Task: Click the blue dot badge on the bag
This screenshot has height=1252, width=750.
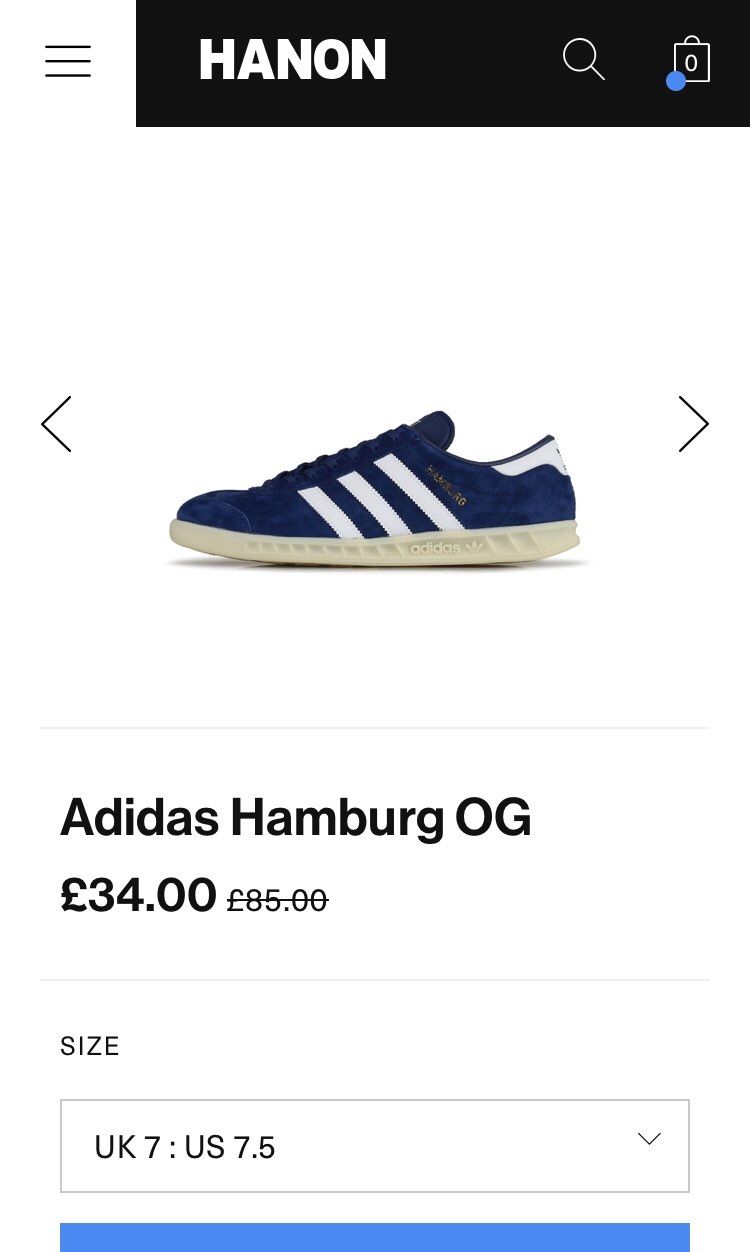Action: pyautogui.click(x=676, y=81)
